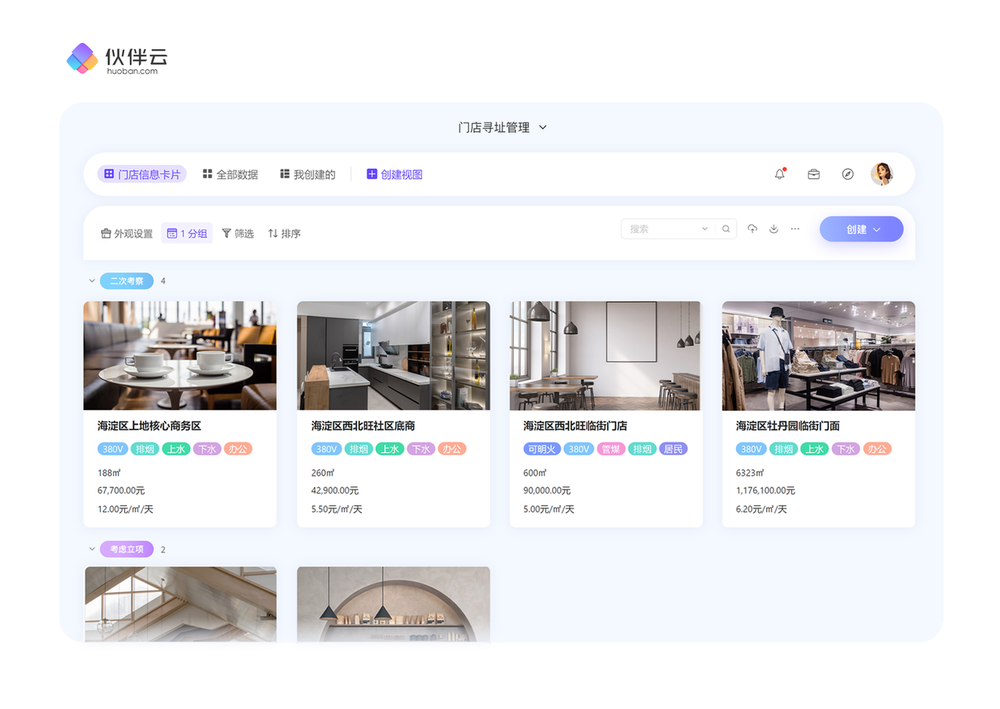Open the compass explore icon
Viewport: 1000px width, 709px height.
pos(848,174)
